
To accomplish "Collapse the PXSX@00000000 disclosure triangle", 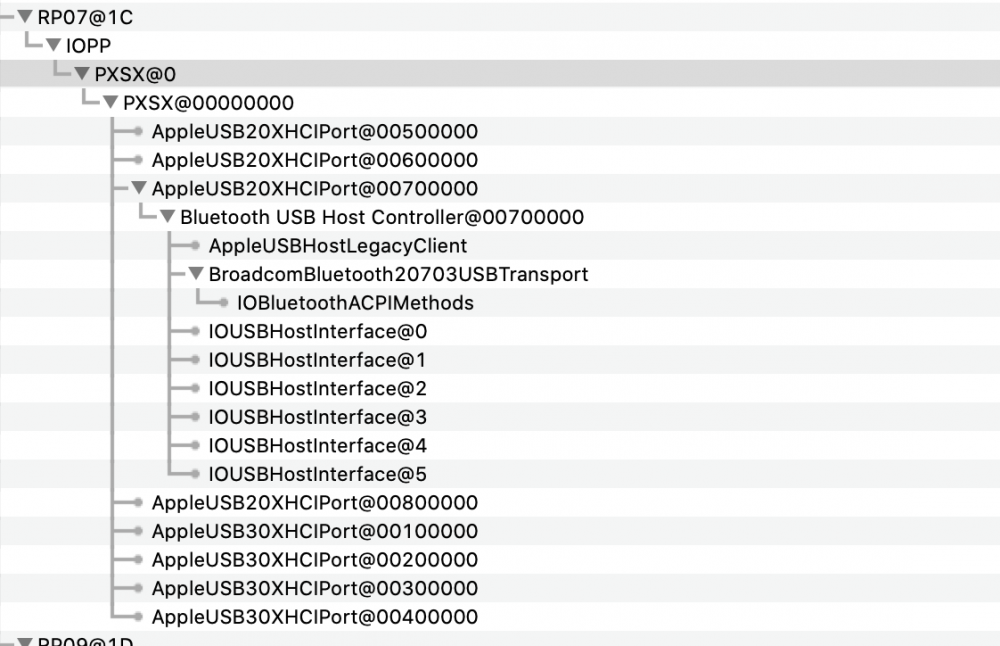I will tap(110, 102).
